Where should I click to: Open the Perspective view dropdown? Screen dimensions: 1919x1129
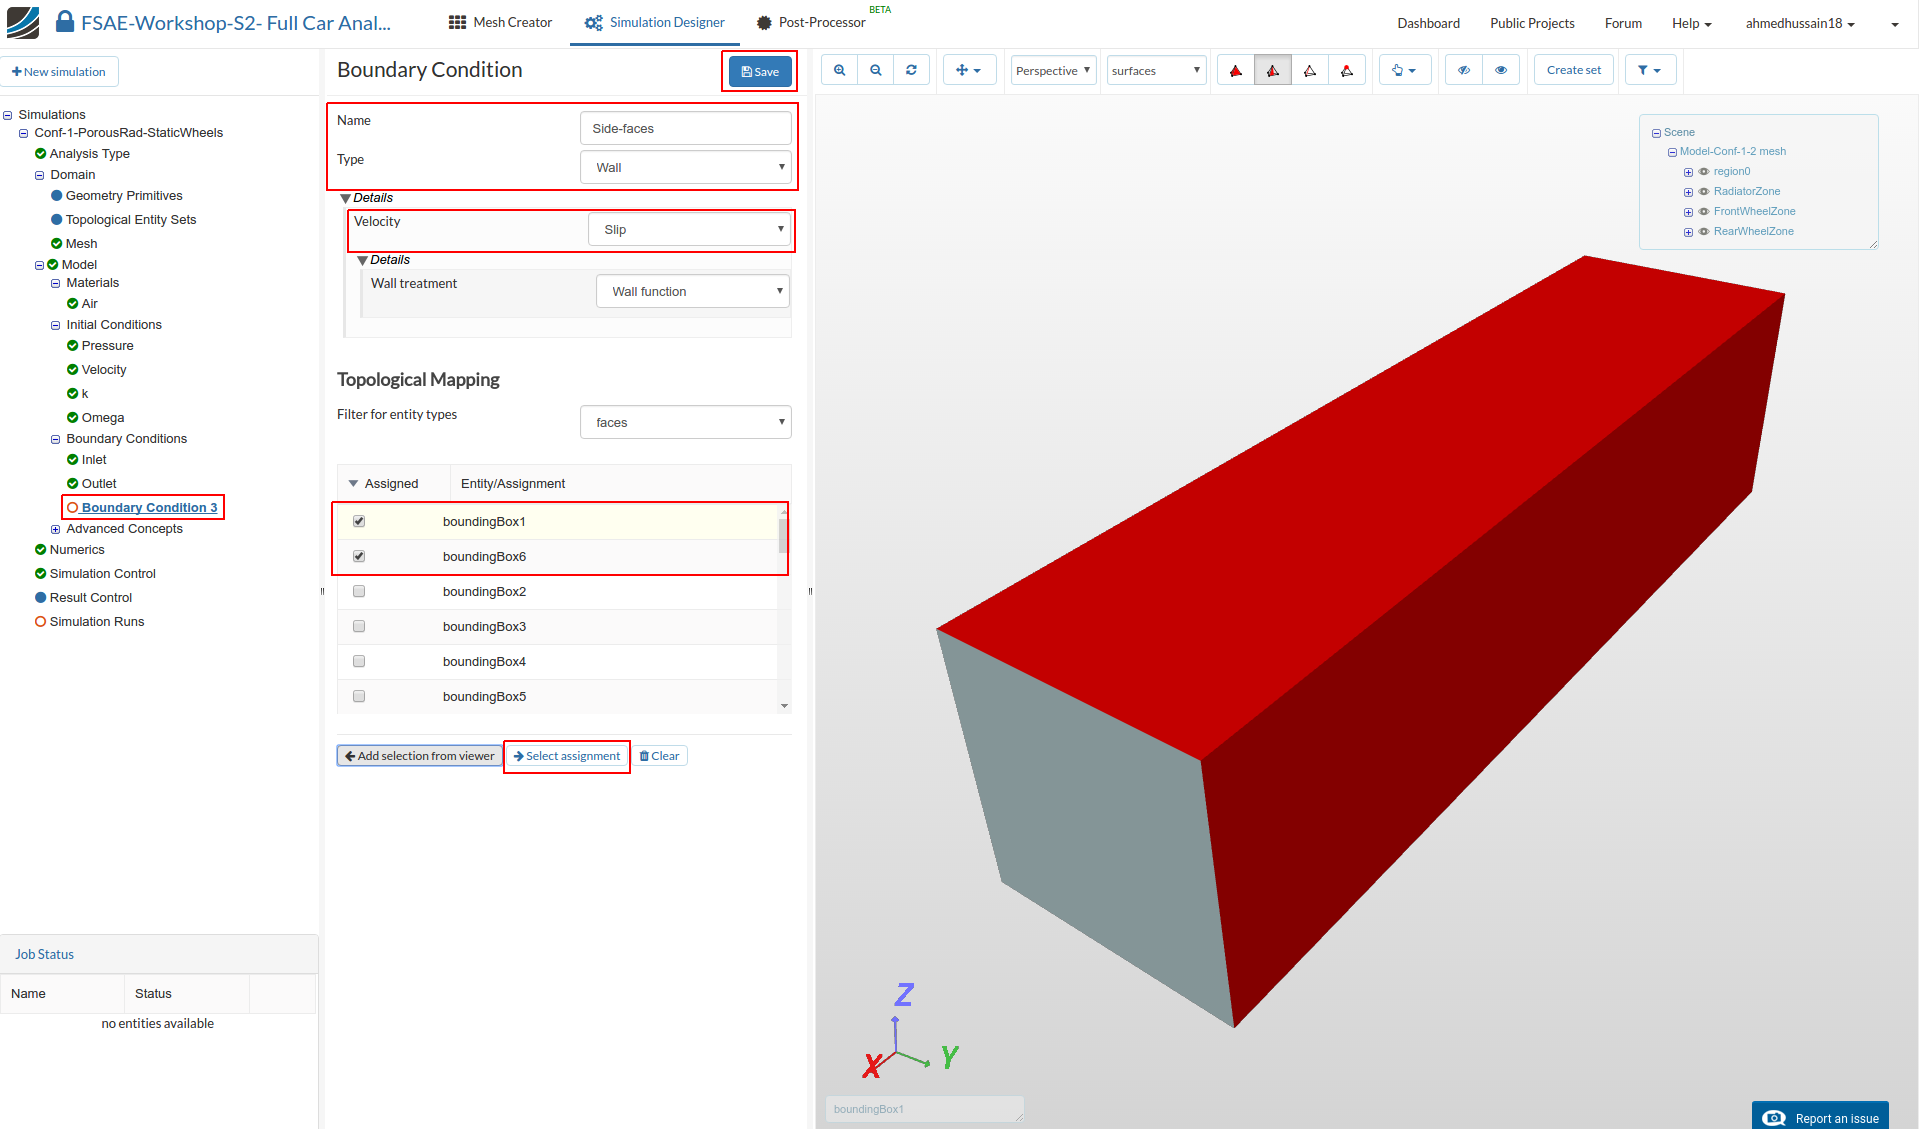[x=1052, y=70]
